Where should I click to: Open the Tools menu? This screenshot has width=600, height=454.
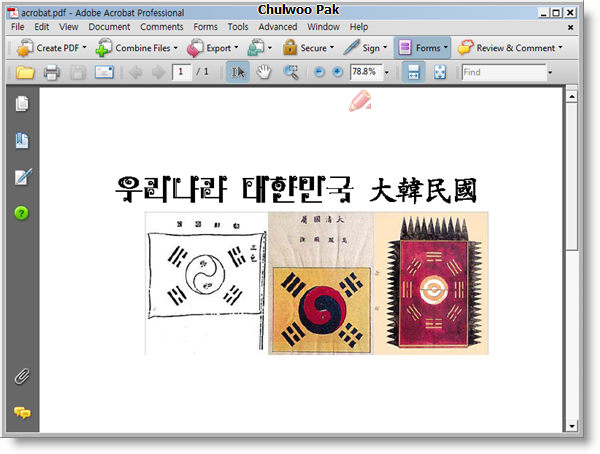click(238, 27)
